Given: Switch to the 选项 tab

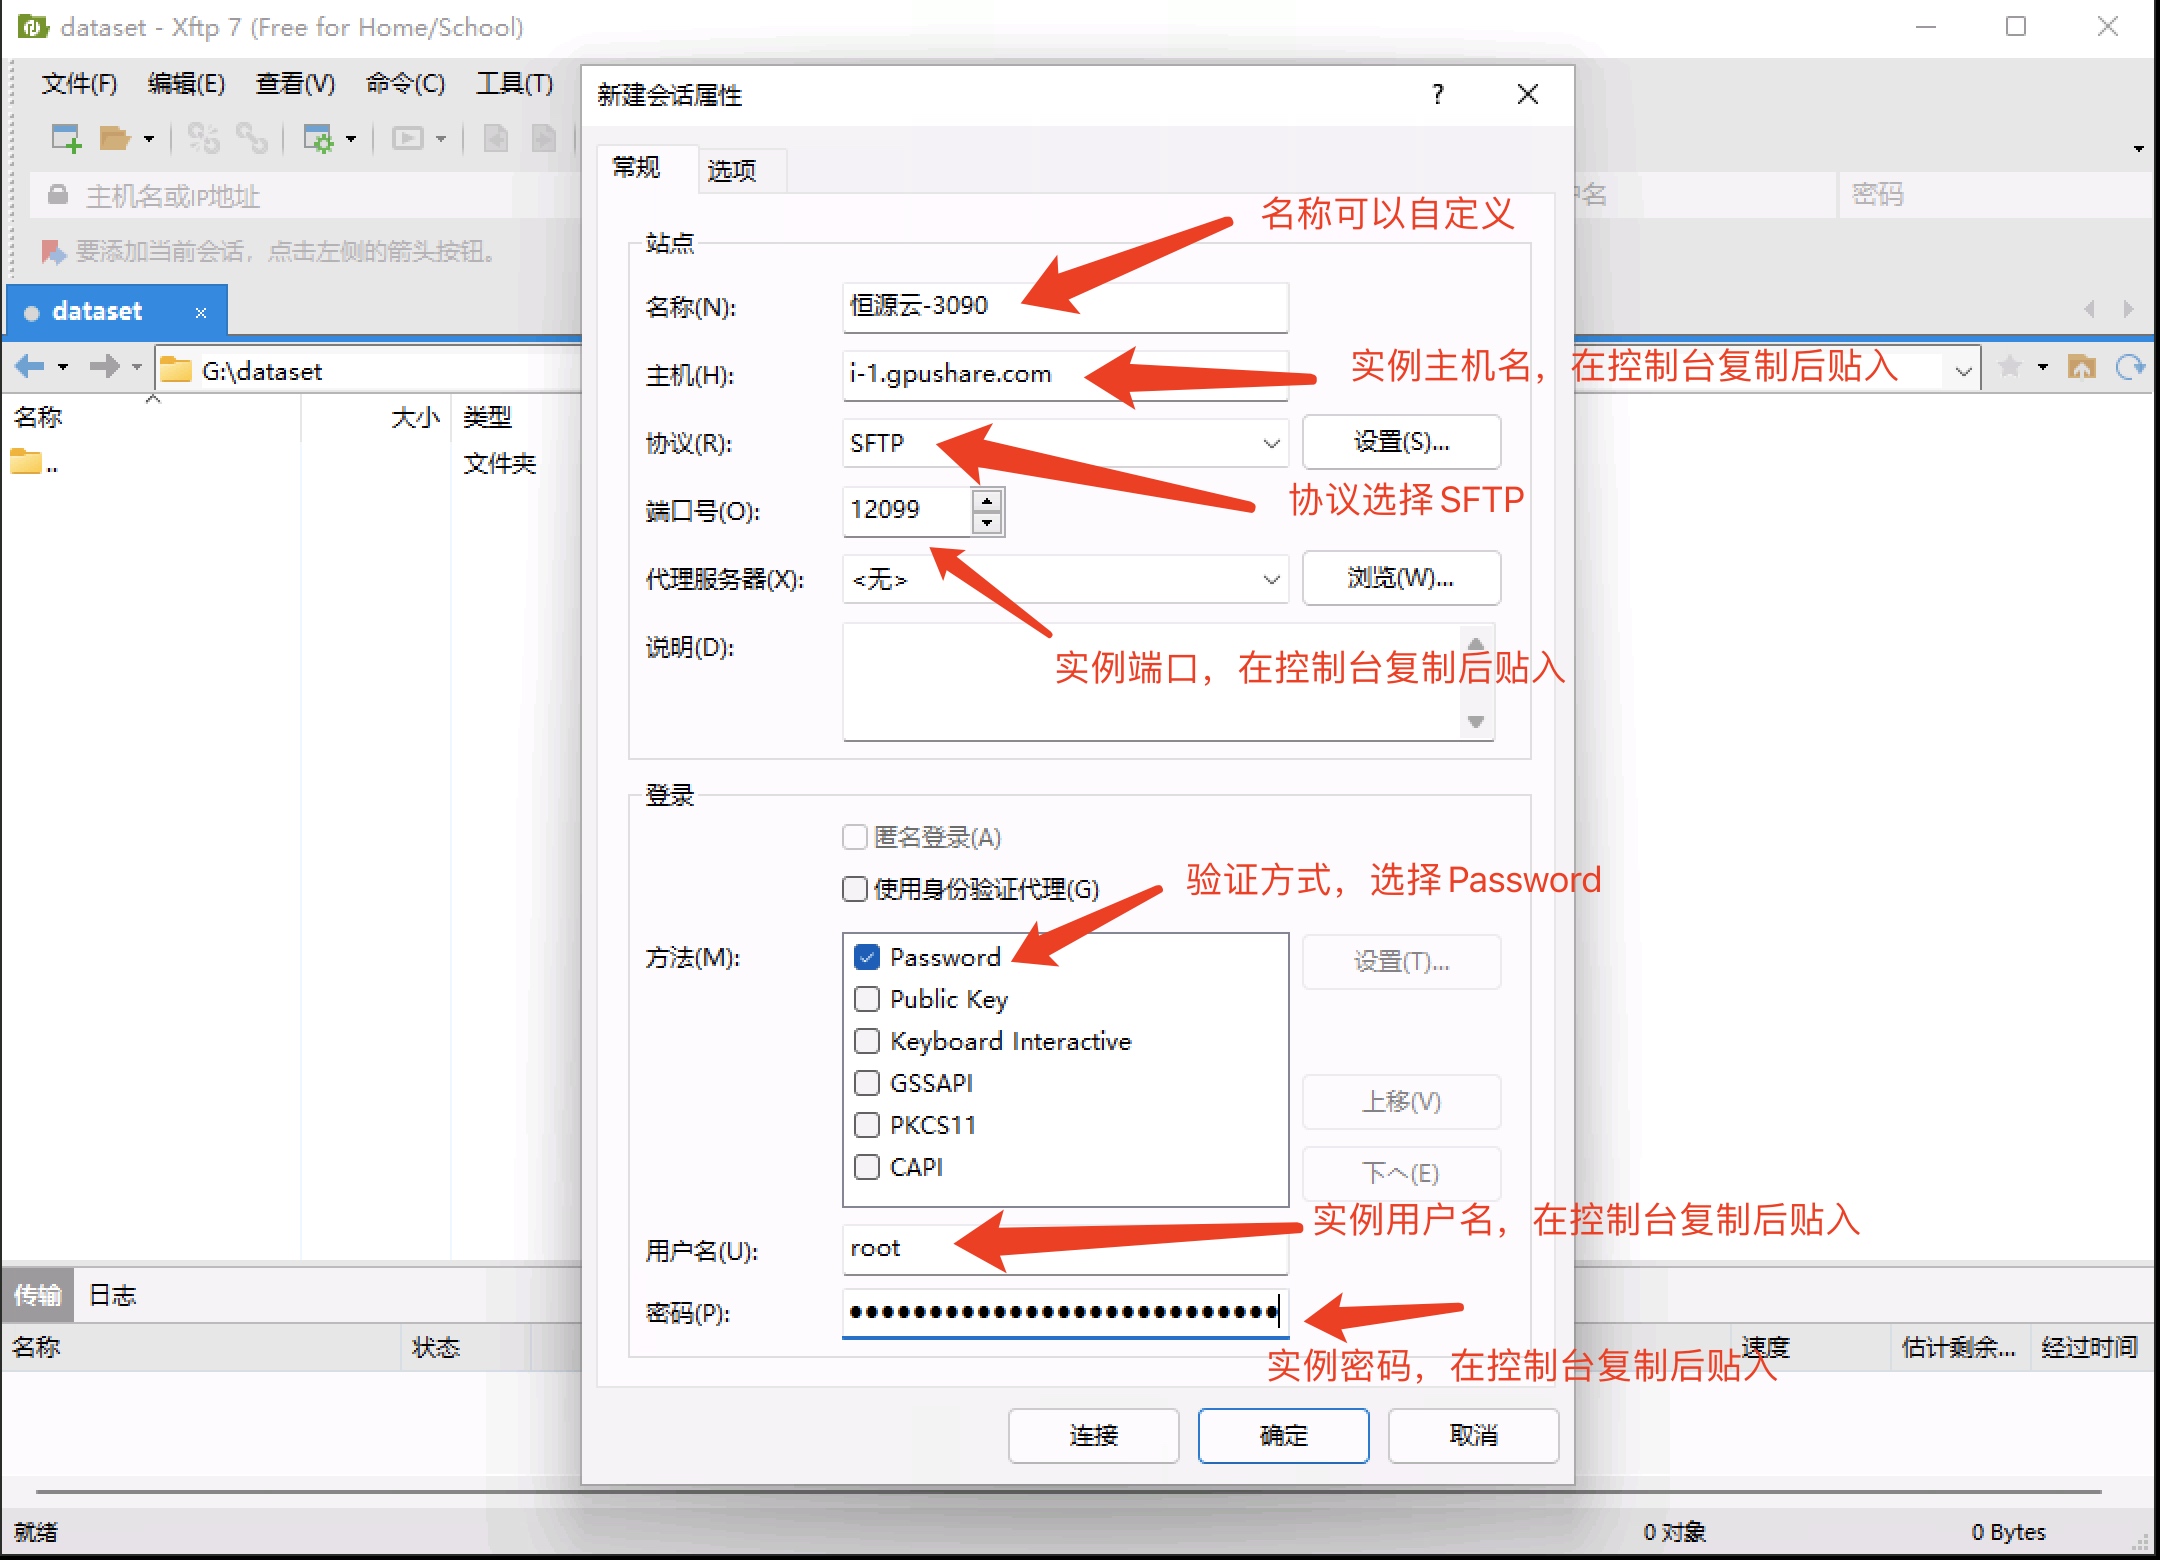Looking at the screenshot, I should point(731,171).
